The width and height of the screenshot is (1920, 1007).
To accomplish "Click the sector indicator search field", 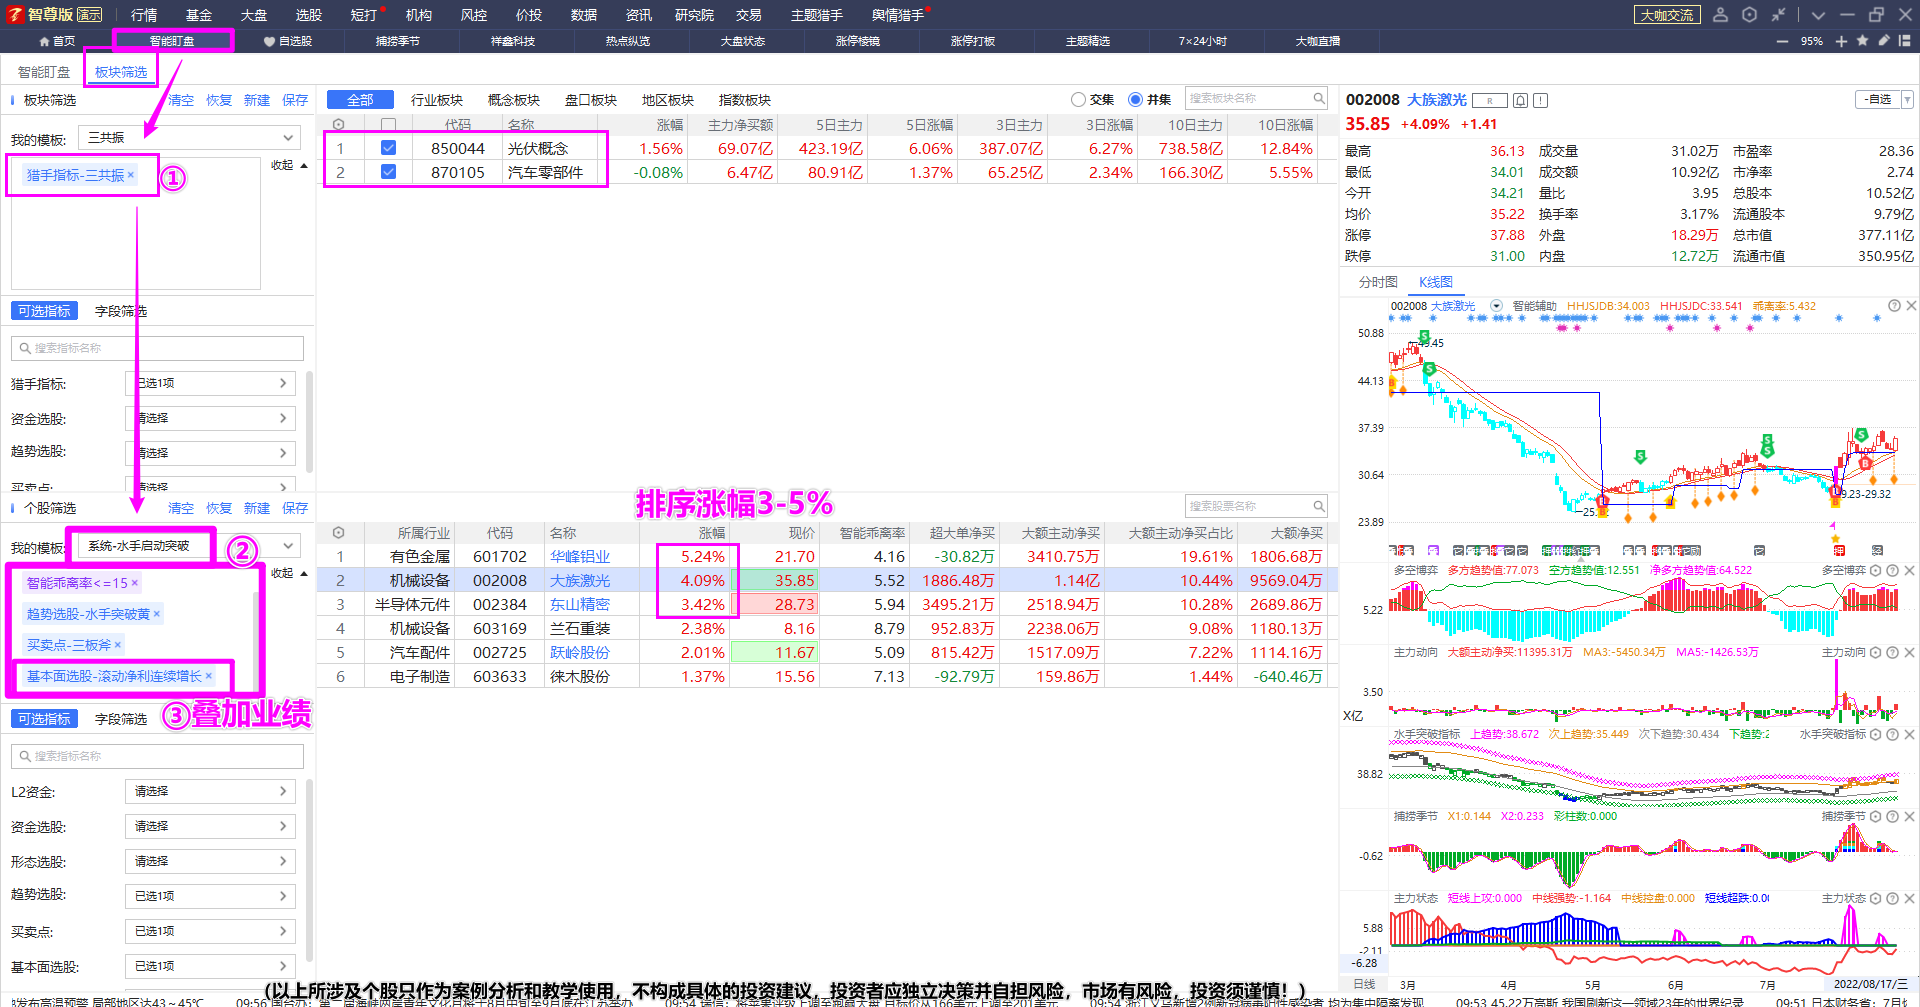I will 157,348.
